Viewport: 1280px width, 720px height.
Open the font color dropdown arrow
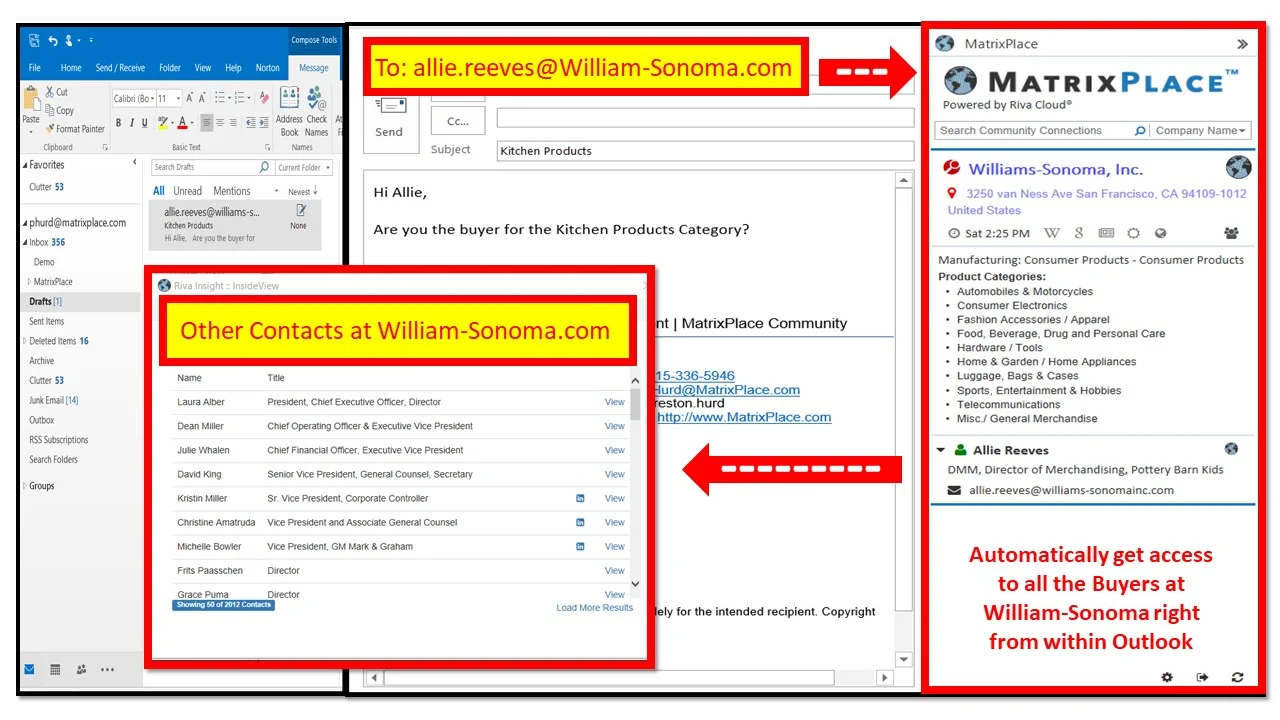192,123
